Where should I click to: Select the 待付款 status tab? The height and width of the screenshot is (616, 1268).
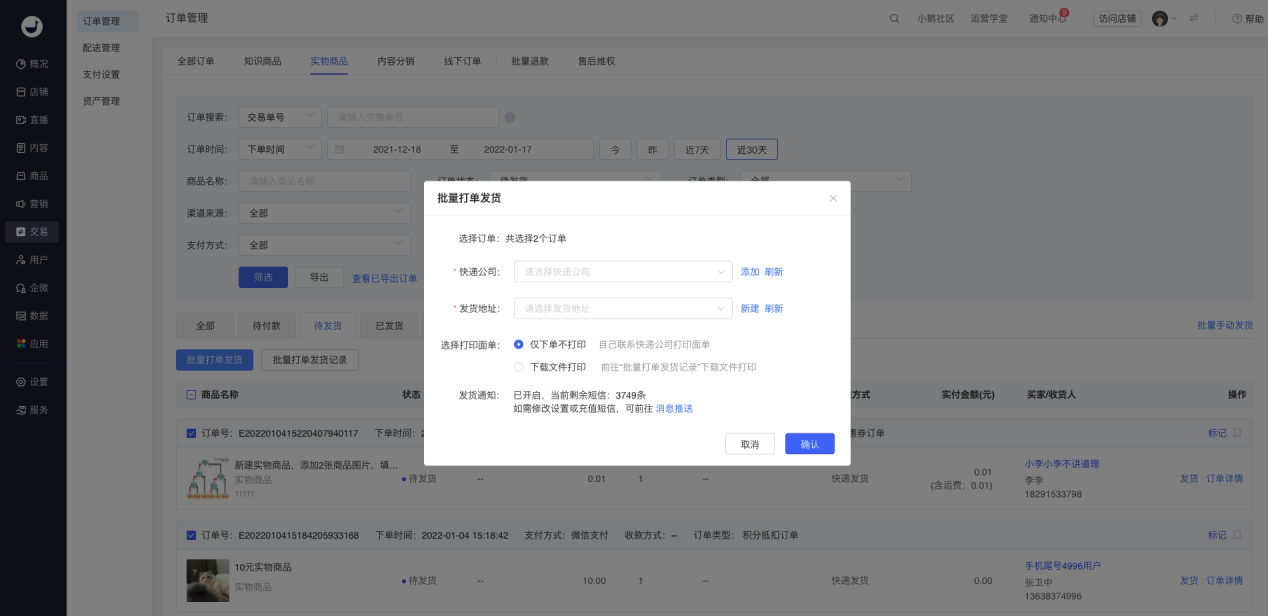[x=267, y=325]
